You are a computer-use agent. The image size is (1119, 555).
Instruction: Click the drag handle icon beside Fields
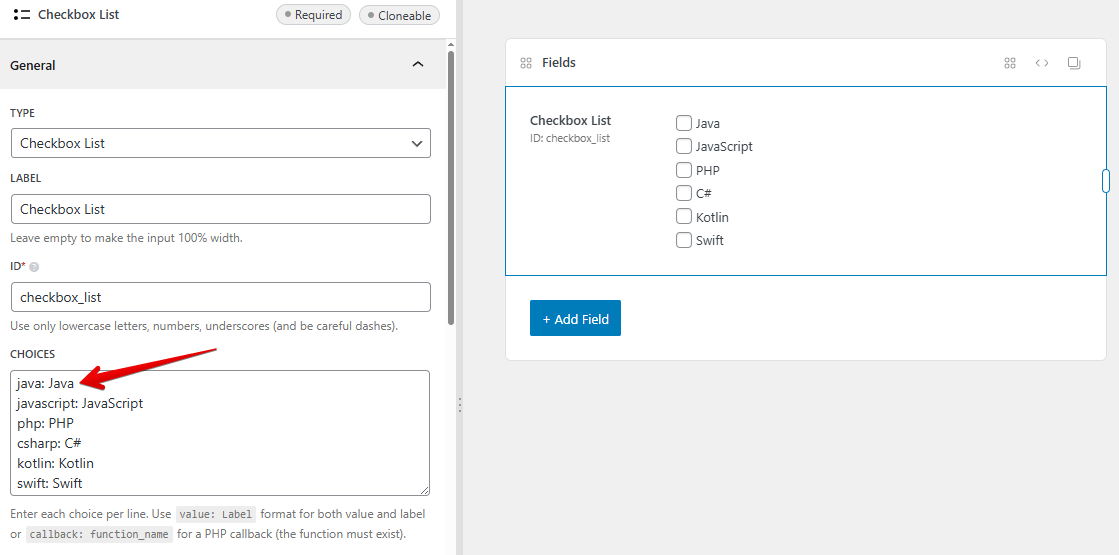coord(526,63)
